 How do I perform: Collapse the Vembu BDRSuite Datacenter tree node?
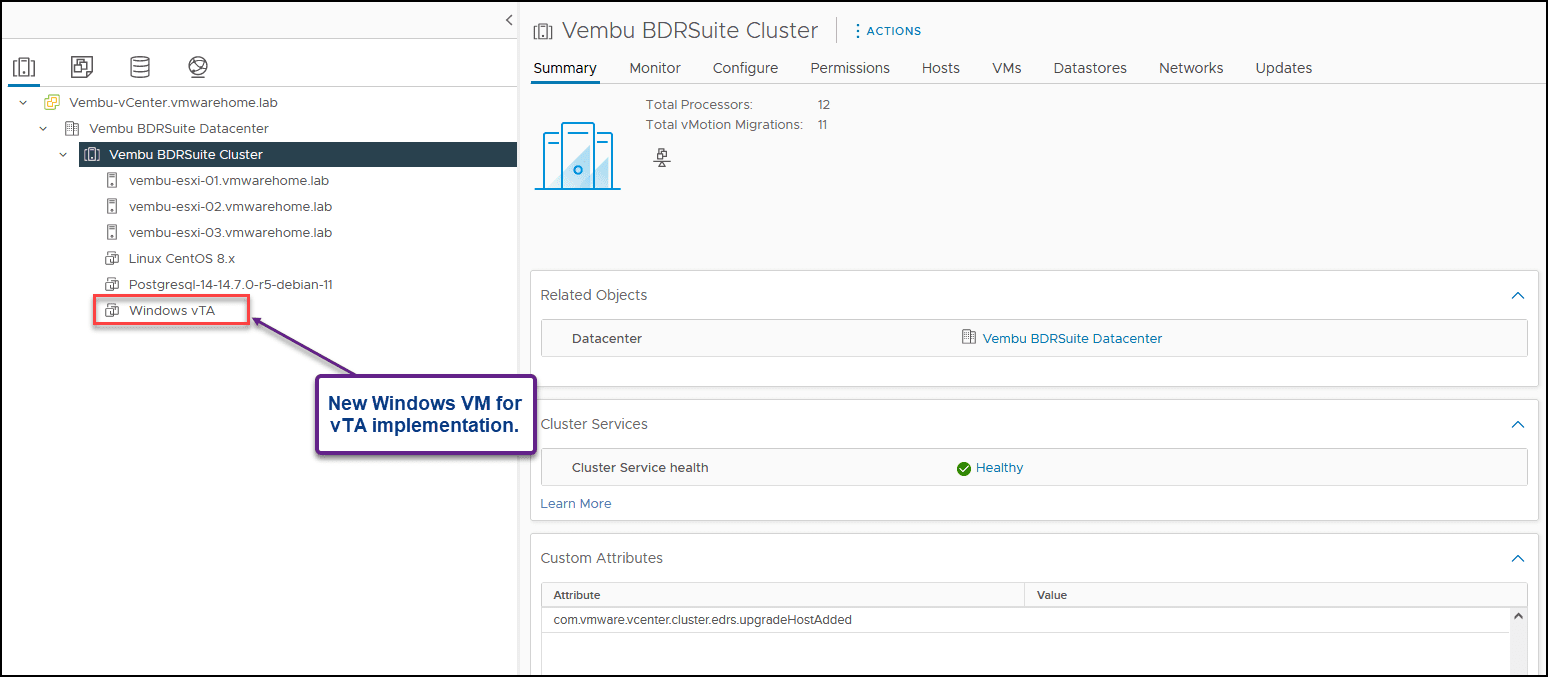tap(43, 128)
